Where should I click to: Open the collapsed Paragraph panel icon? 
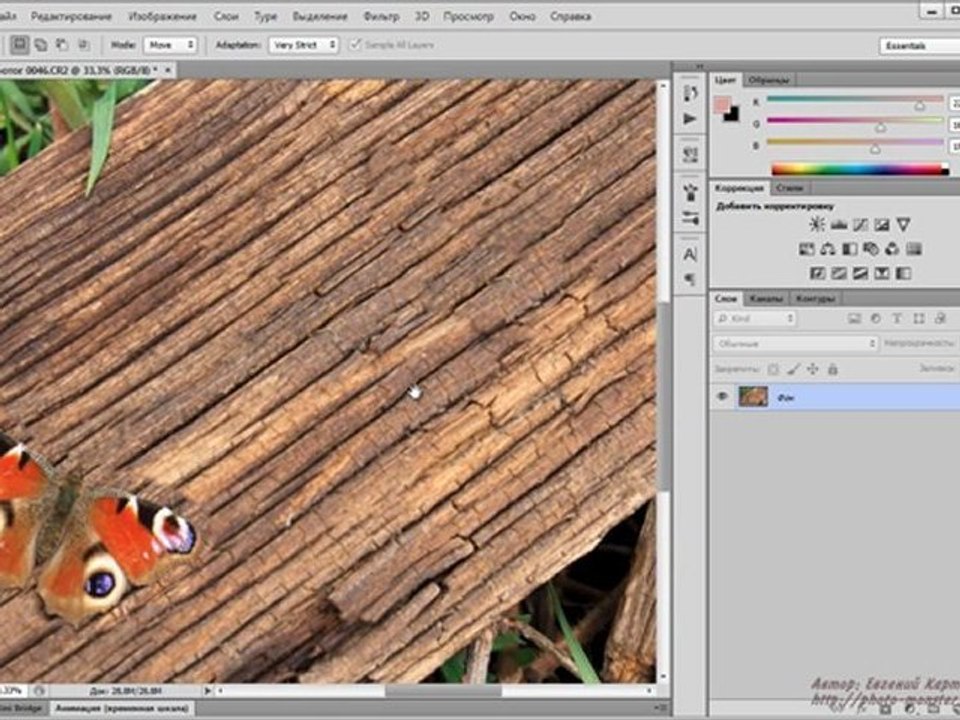tap(690, 279)
